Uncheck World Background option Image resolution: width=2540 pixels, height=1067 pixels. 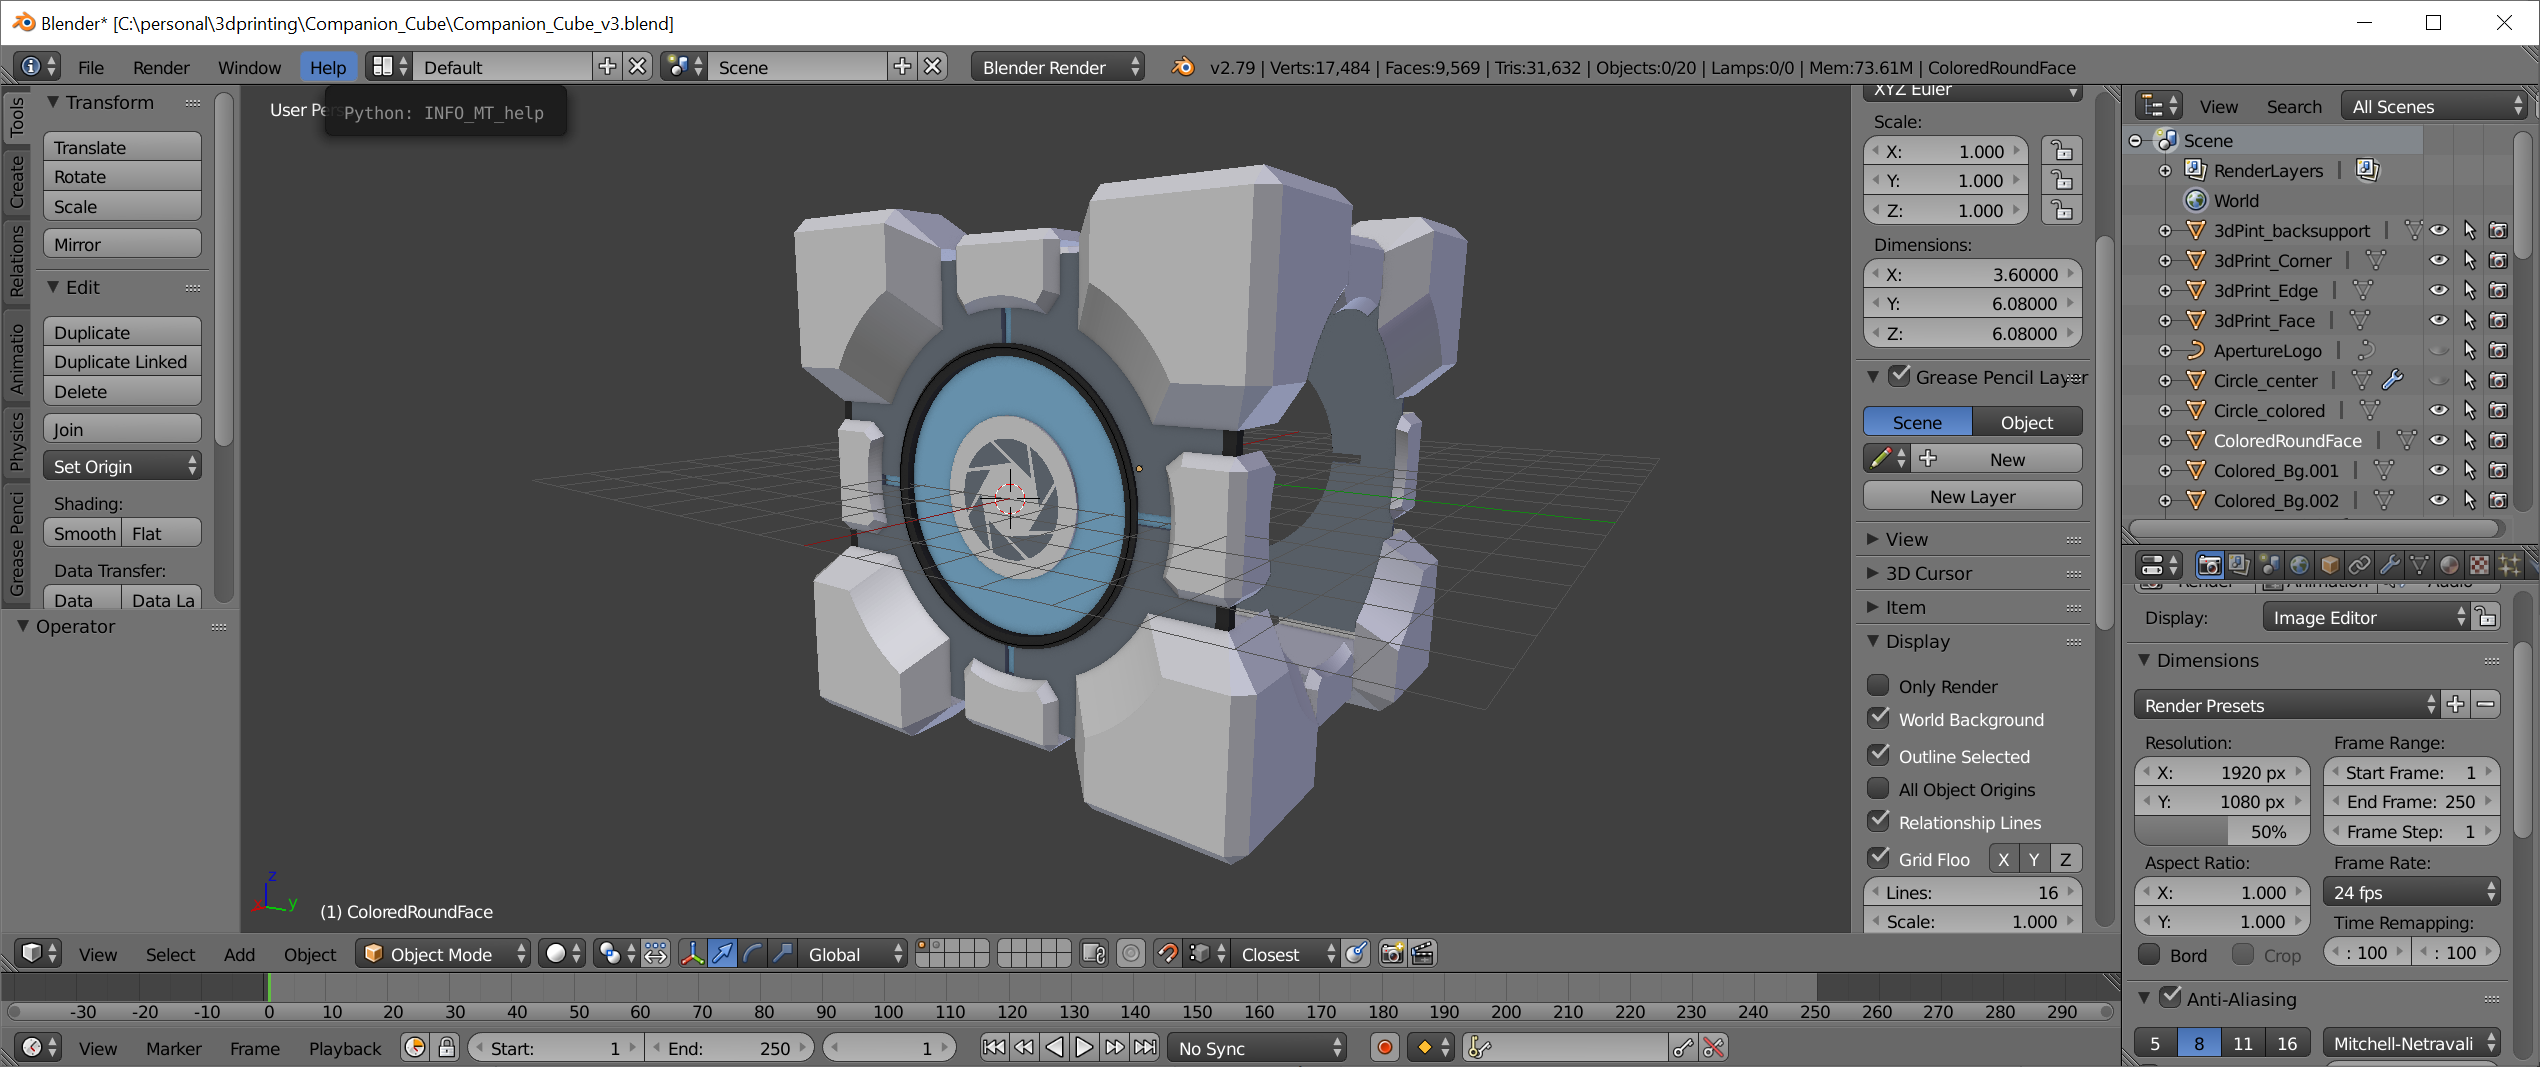(x=1878, y=718)
